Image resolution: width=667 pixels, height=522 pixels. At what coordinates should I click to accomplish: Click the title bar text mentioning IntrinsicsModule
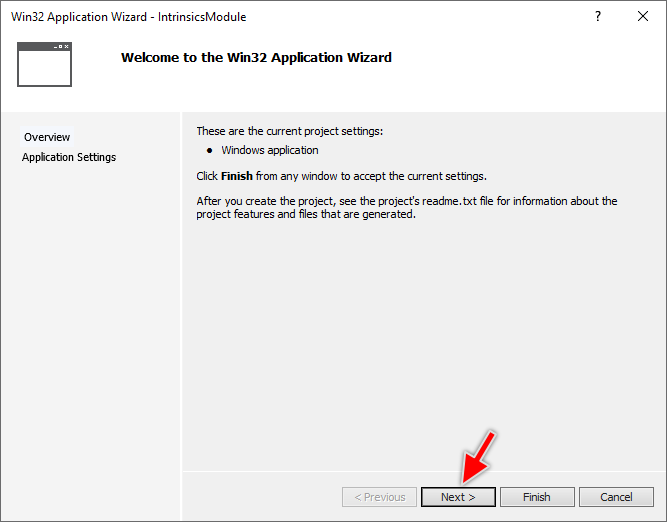pyautogui.click(x=128, y=17)
